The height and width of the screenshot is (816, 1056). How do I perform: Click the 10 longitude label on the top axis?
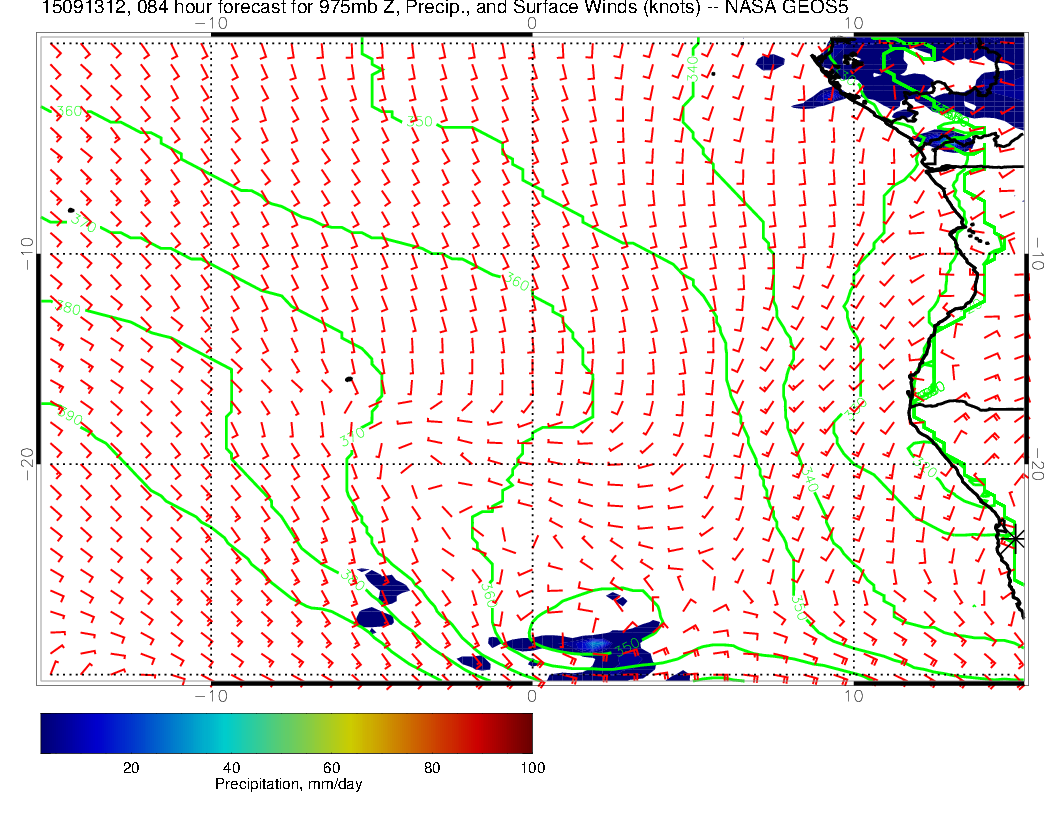point(852,23)
